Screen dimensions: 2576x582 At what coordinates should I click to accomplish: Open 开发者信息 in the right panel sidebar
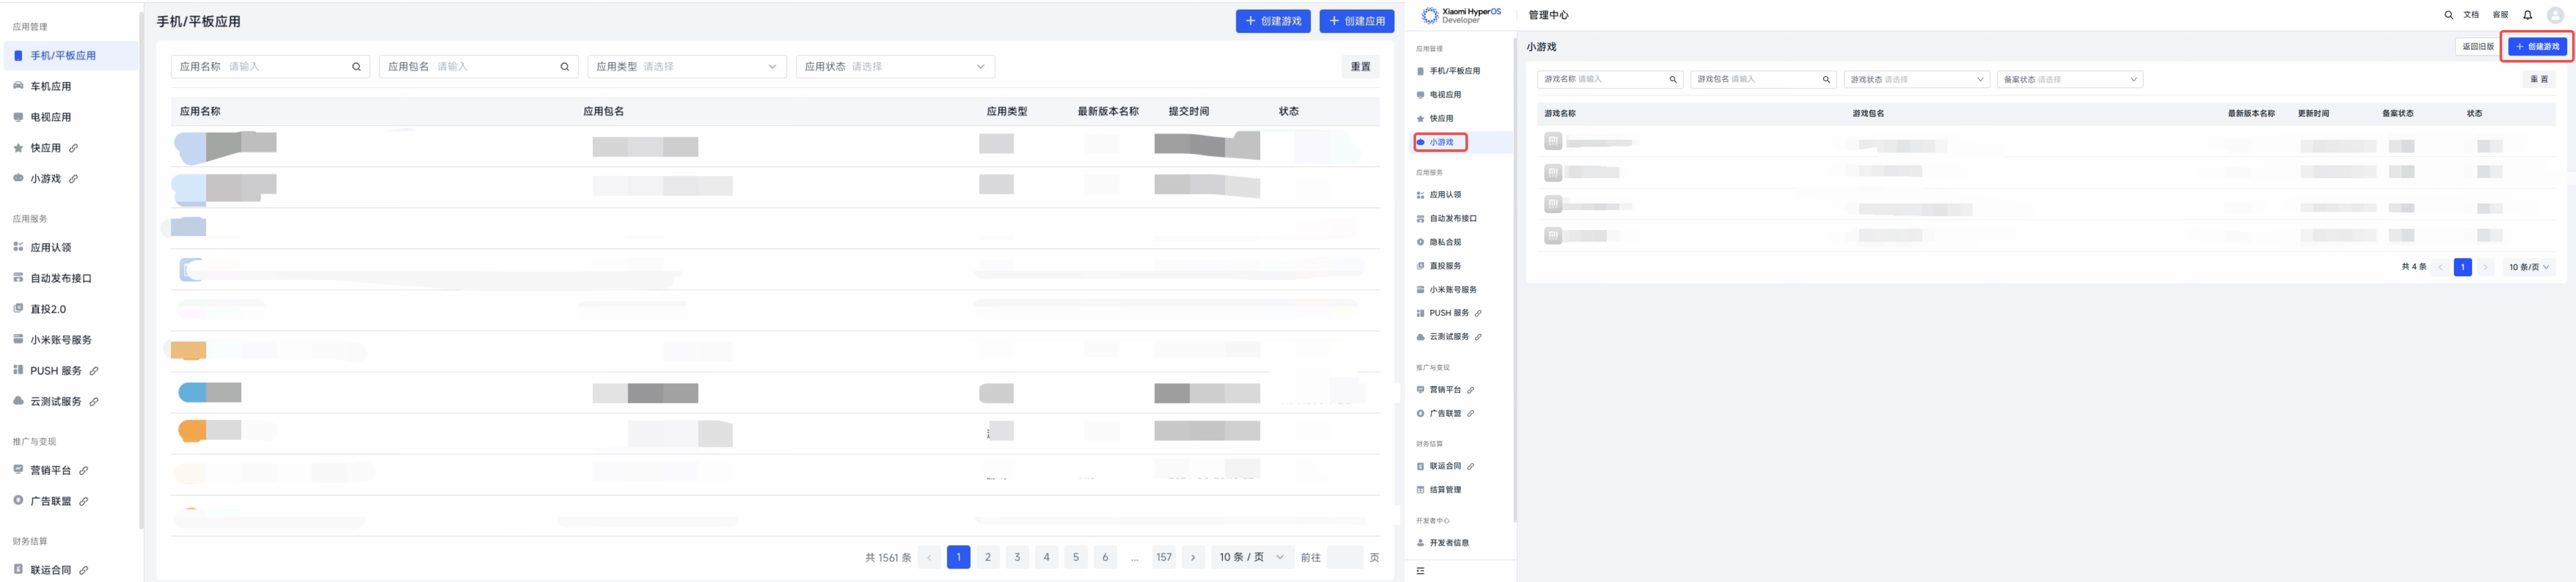click(x=1449, y=543)
